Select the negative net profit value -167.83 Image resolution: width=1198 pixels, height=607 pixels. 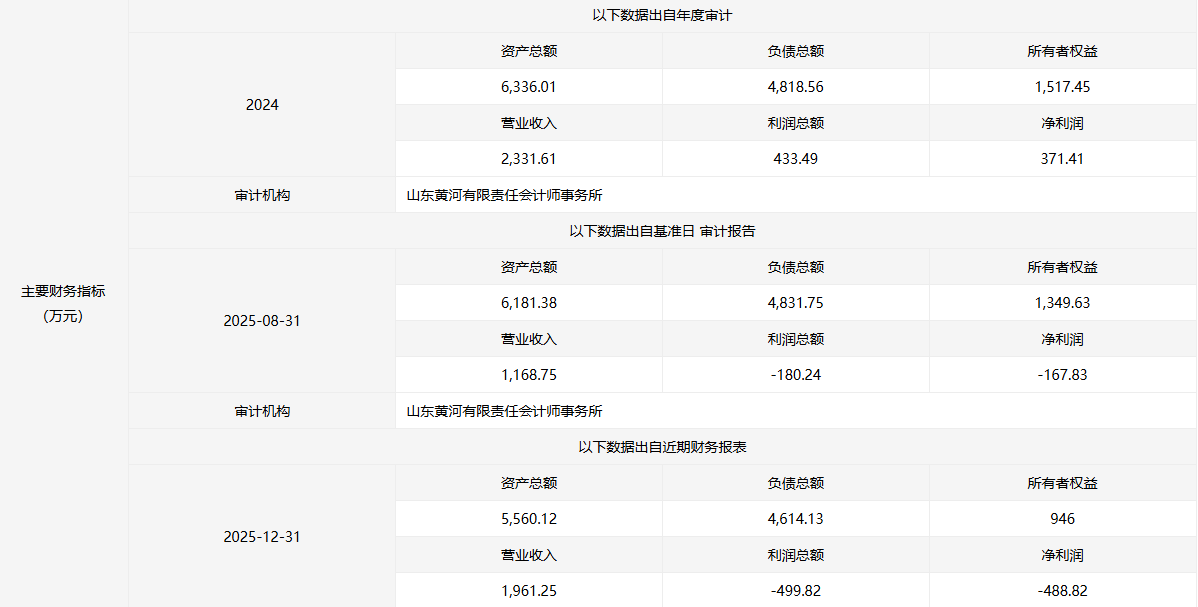[x=1062, y=375]
